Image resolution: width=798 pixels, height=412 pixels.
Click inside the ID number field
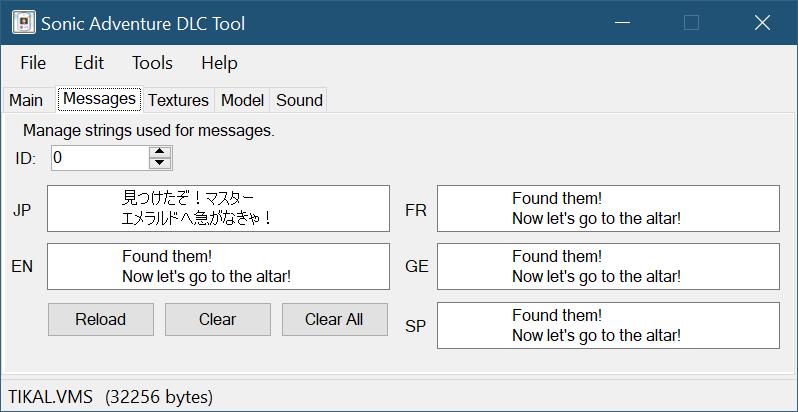(98, 158)
